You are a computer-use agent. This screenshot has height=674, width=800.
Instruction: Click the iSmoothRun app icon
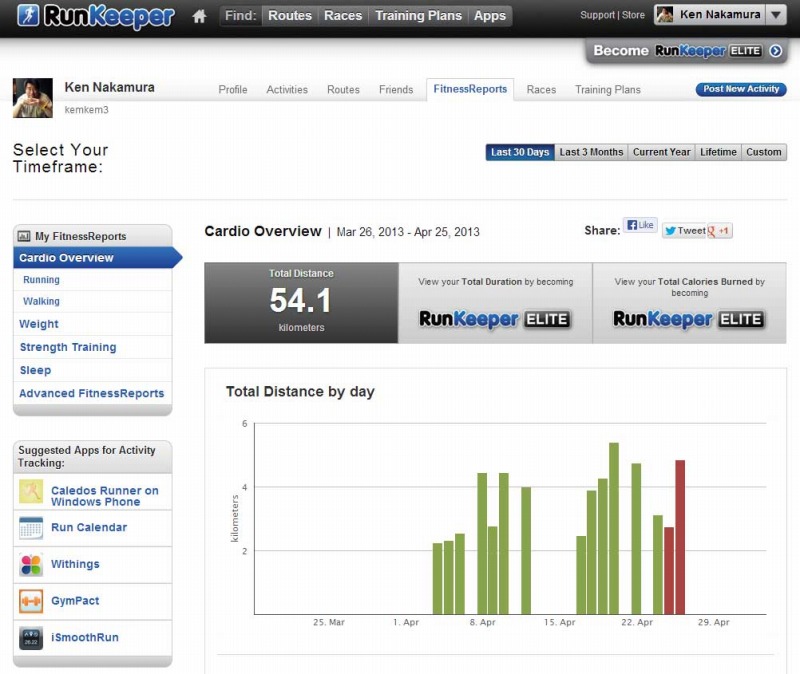[x=31, y=638]
